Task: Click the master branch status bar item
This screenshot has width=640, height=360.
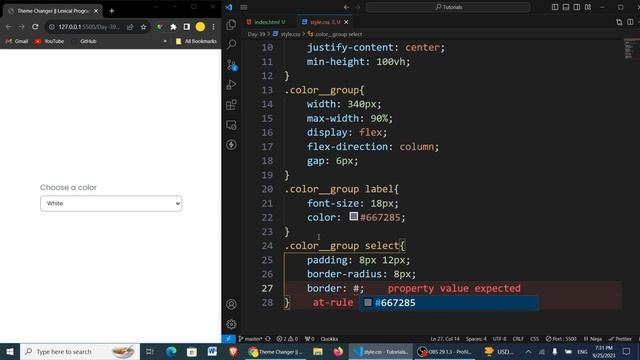Action: point(250,339)
